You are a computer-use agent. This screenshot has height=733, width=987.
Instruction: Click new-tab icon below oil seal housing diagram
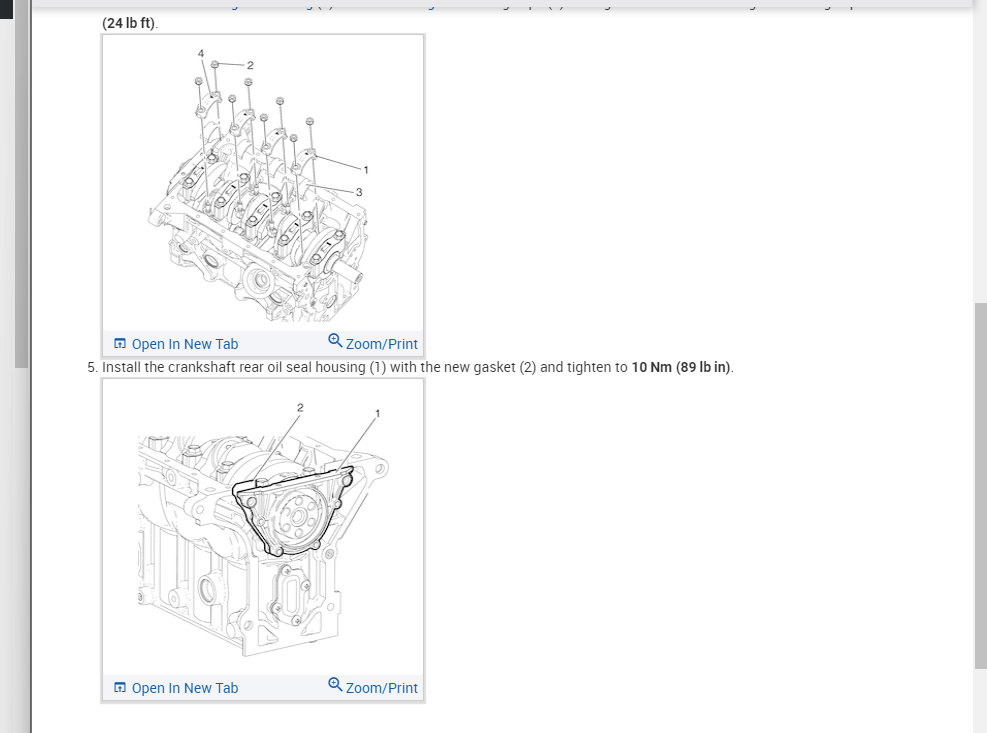point(120,688)
